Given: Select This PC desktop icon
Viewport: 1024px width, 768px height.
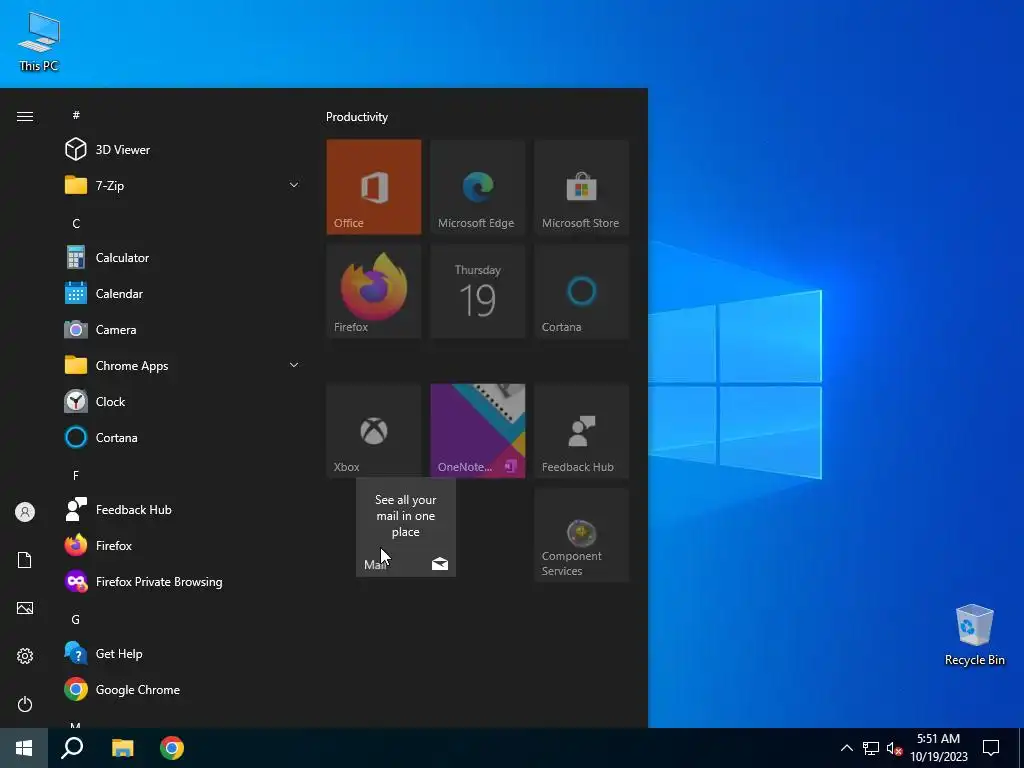Looking at the screenshot, I should click(39, 41).
